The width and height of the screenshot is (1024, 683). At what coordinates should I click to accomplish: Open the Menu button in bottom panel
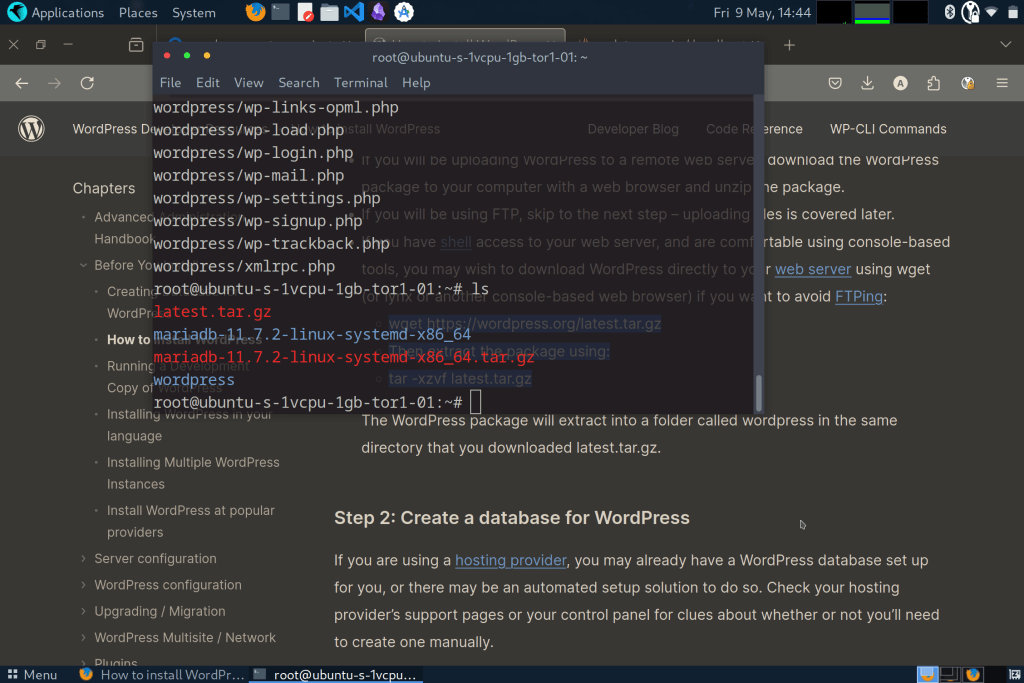point(33,675)
